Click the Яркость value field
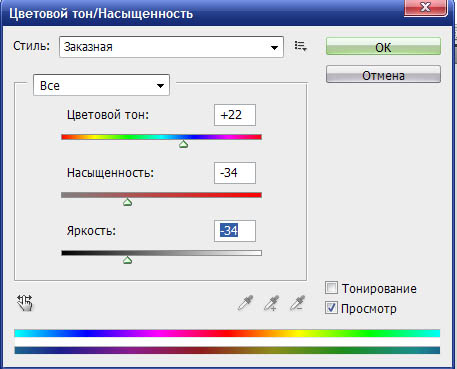 pos(235,231)
